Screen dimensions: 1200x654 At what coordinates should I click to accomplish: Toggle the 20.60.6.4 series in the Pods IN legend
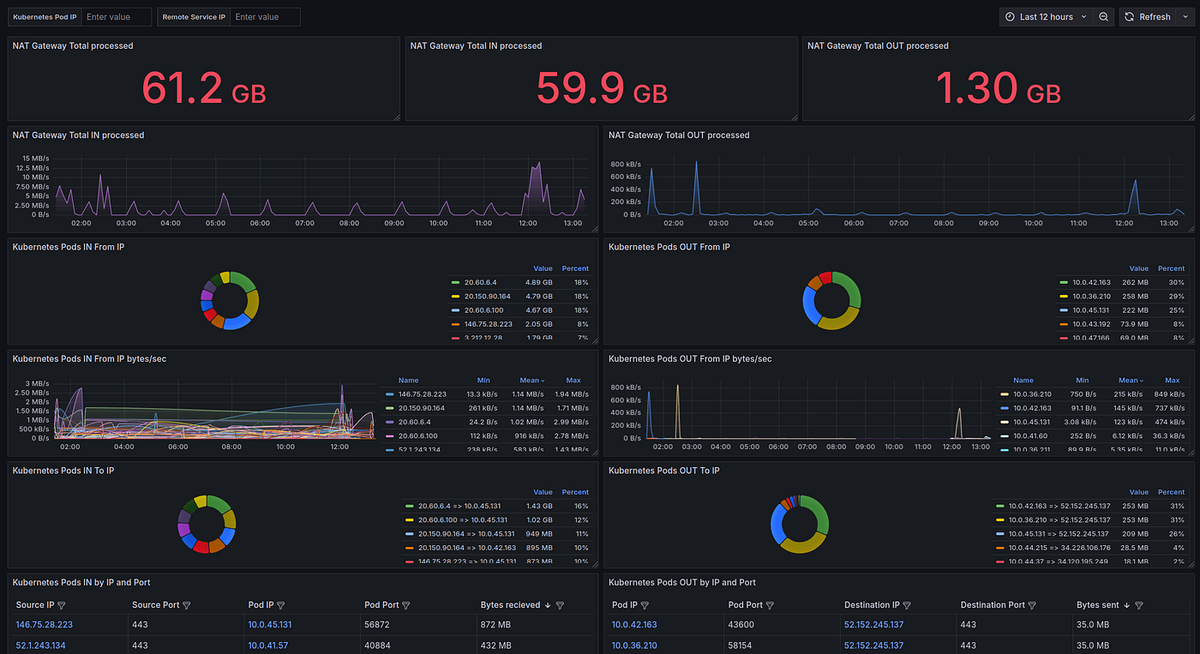coord(483,283)
